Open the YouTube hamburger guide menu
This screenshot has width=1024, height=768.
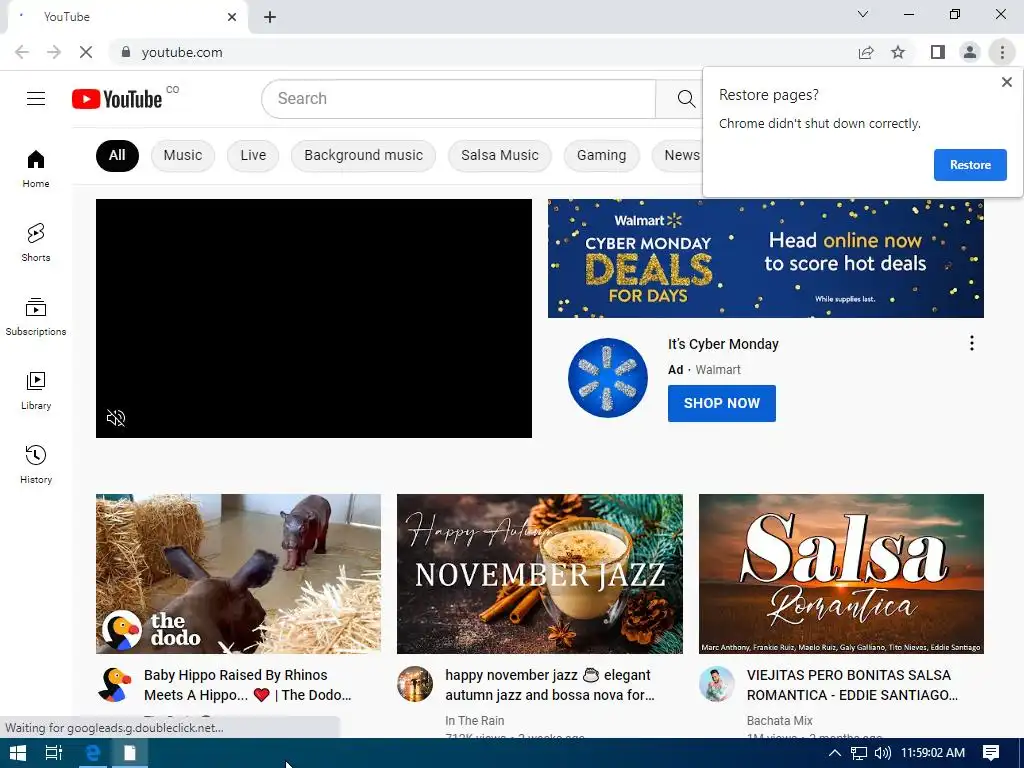[x=36, y=99]
